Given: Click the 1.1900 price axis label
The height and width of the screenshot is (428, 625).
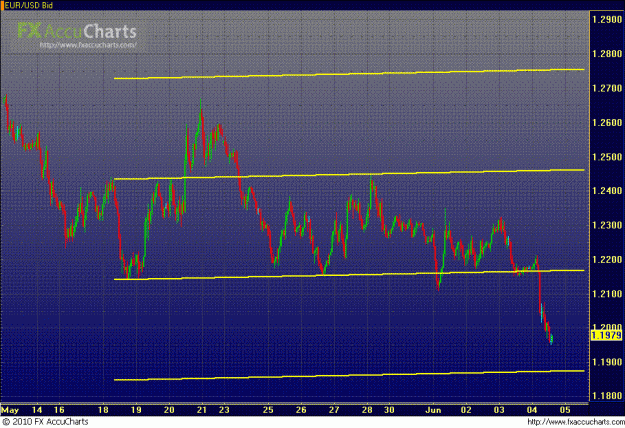Looking at the screenshot, I should tap(607, 362).
